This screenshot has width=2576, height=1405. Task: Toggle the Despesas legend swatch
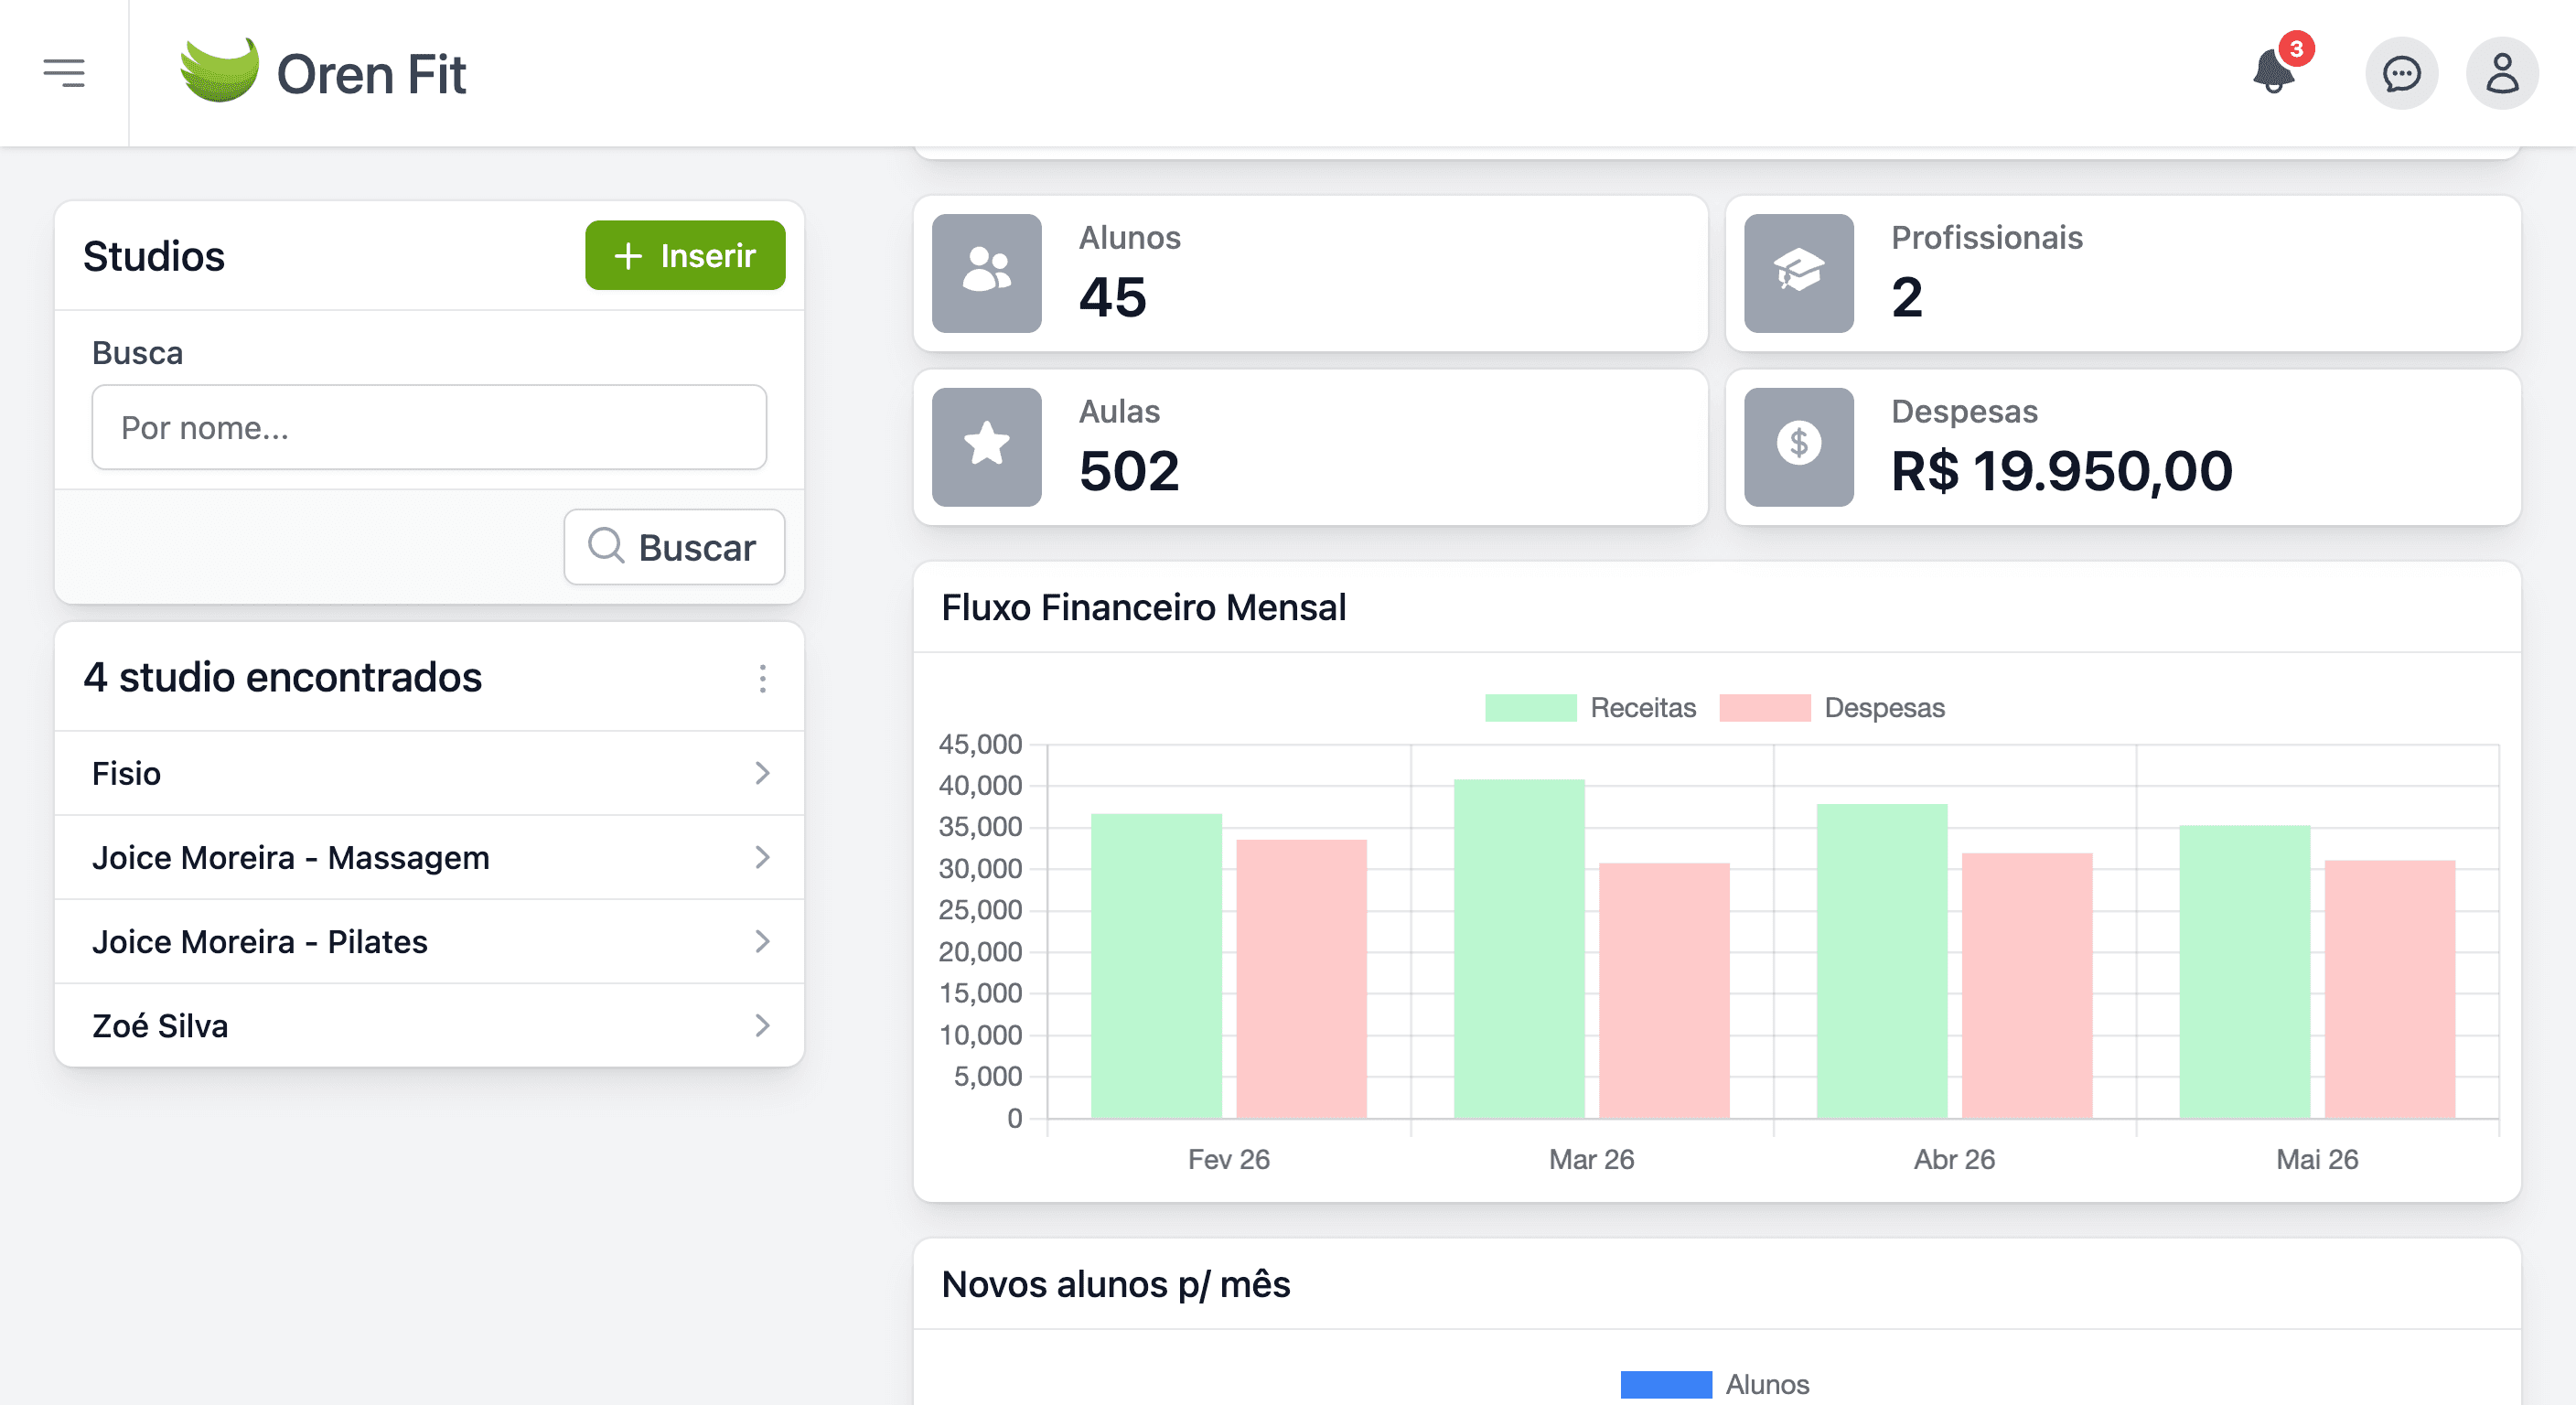[1764, 707]
